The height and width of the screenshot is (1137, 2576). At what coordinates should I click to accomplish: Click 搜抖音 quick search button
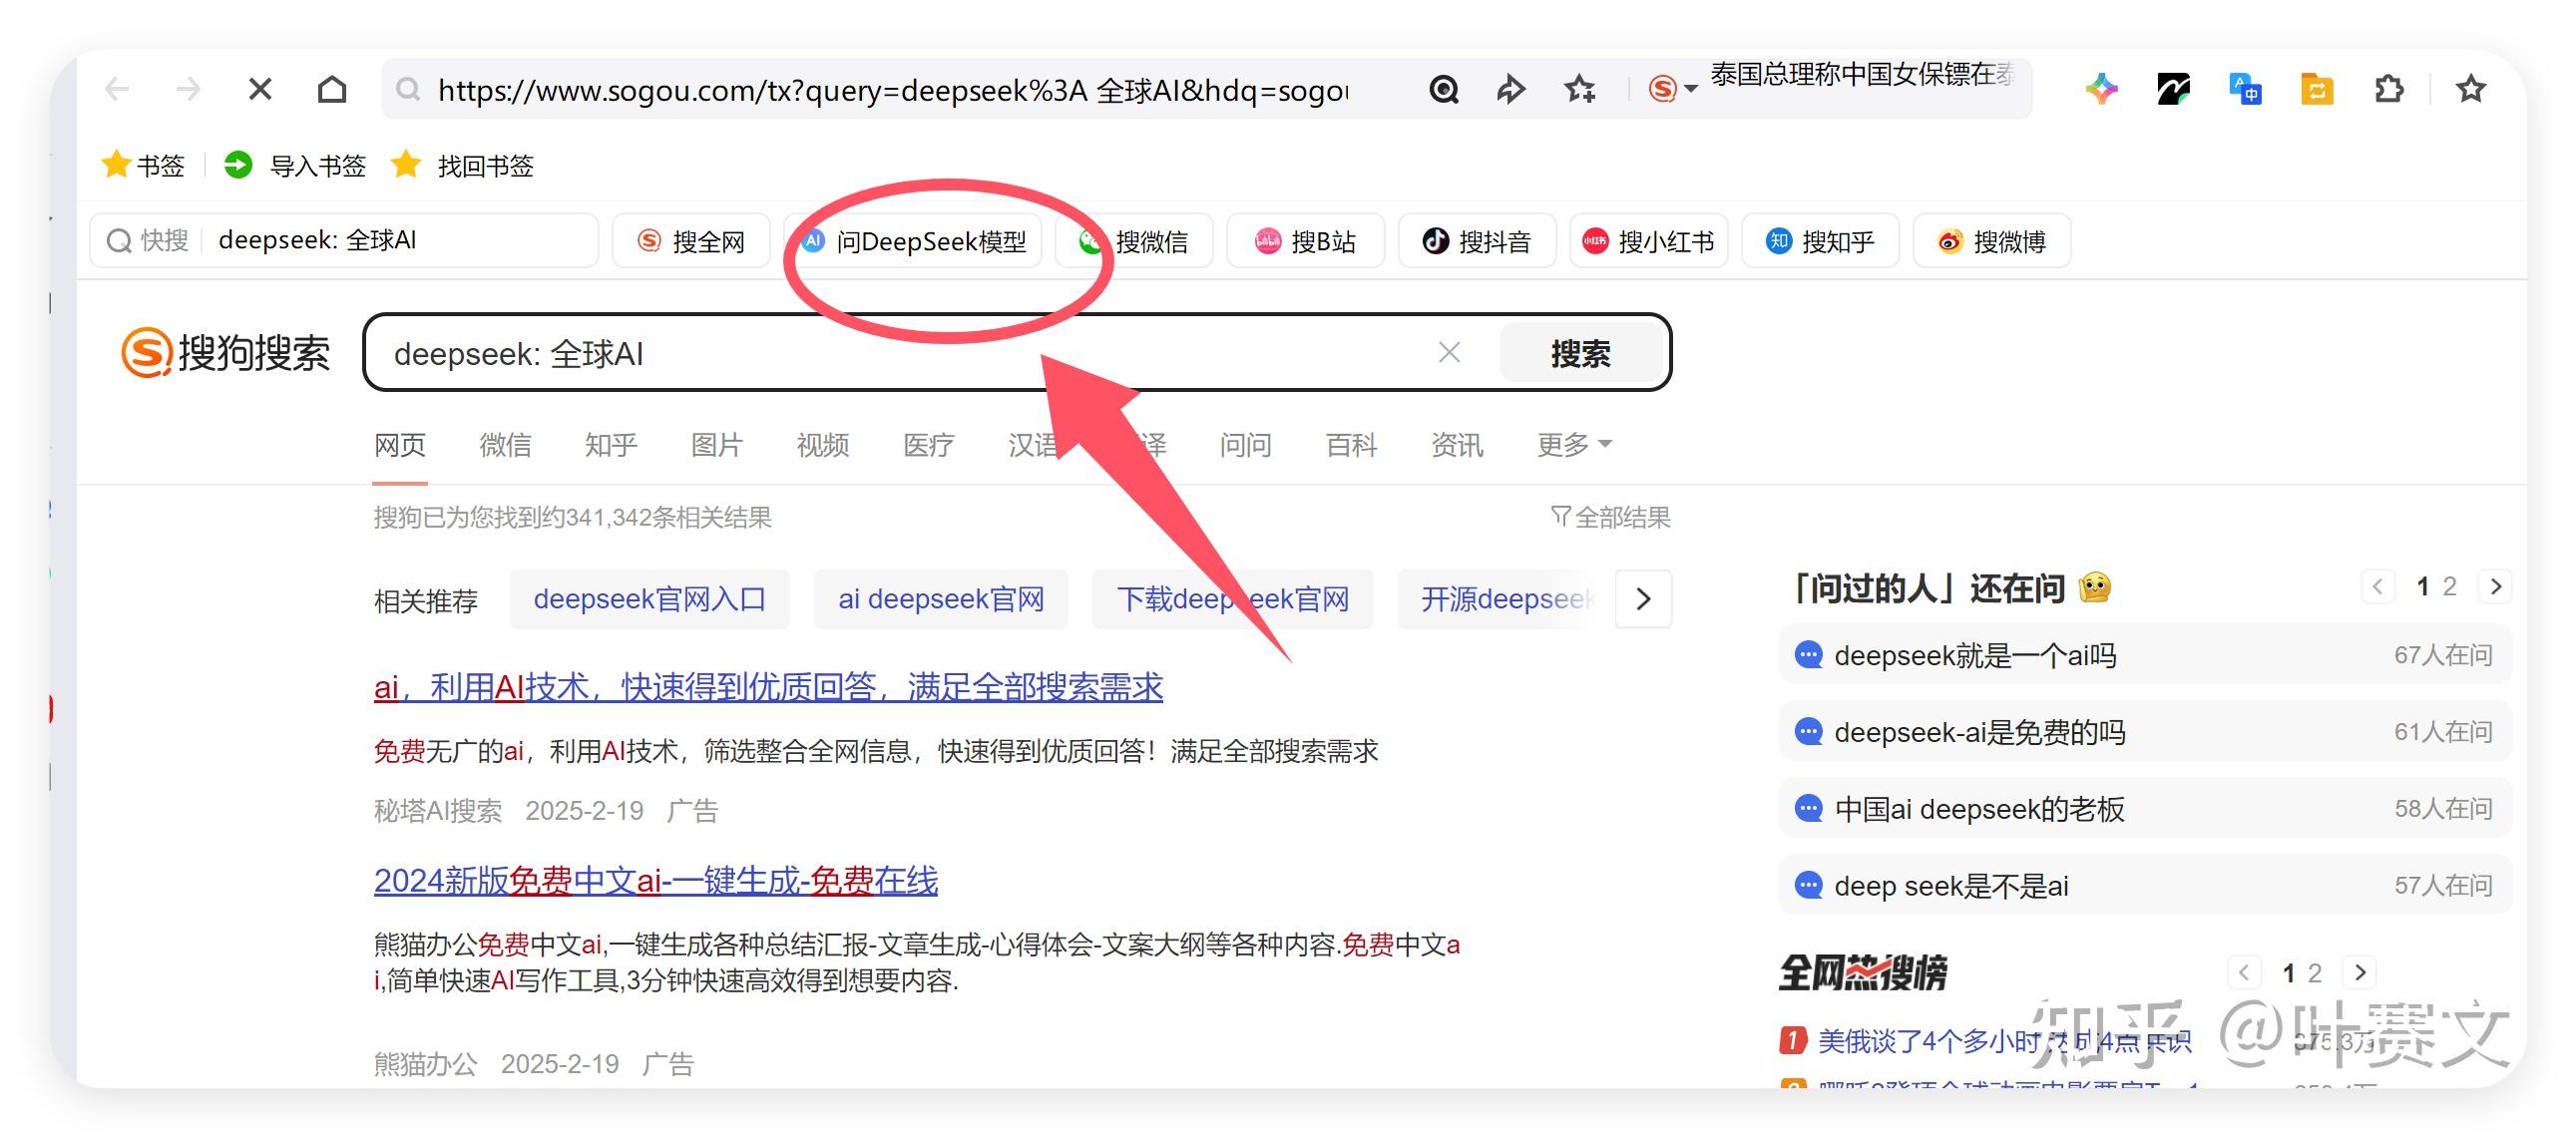[x=1477, y=241]
